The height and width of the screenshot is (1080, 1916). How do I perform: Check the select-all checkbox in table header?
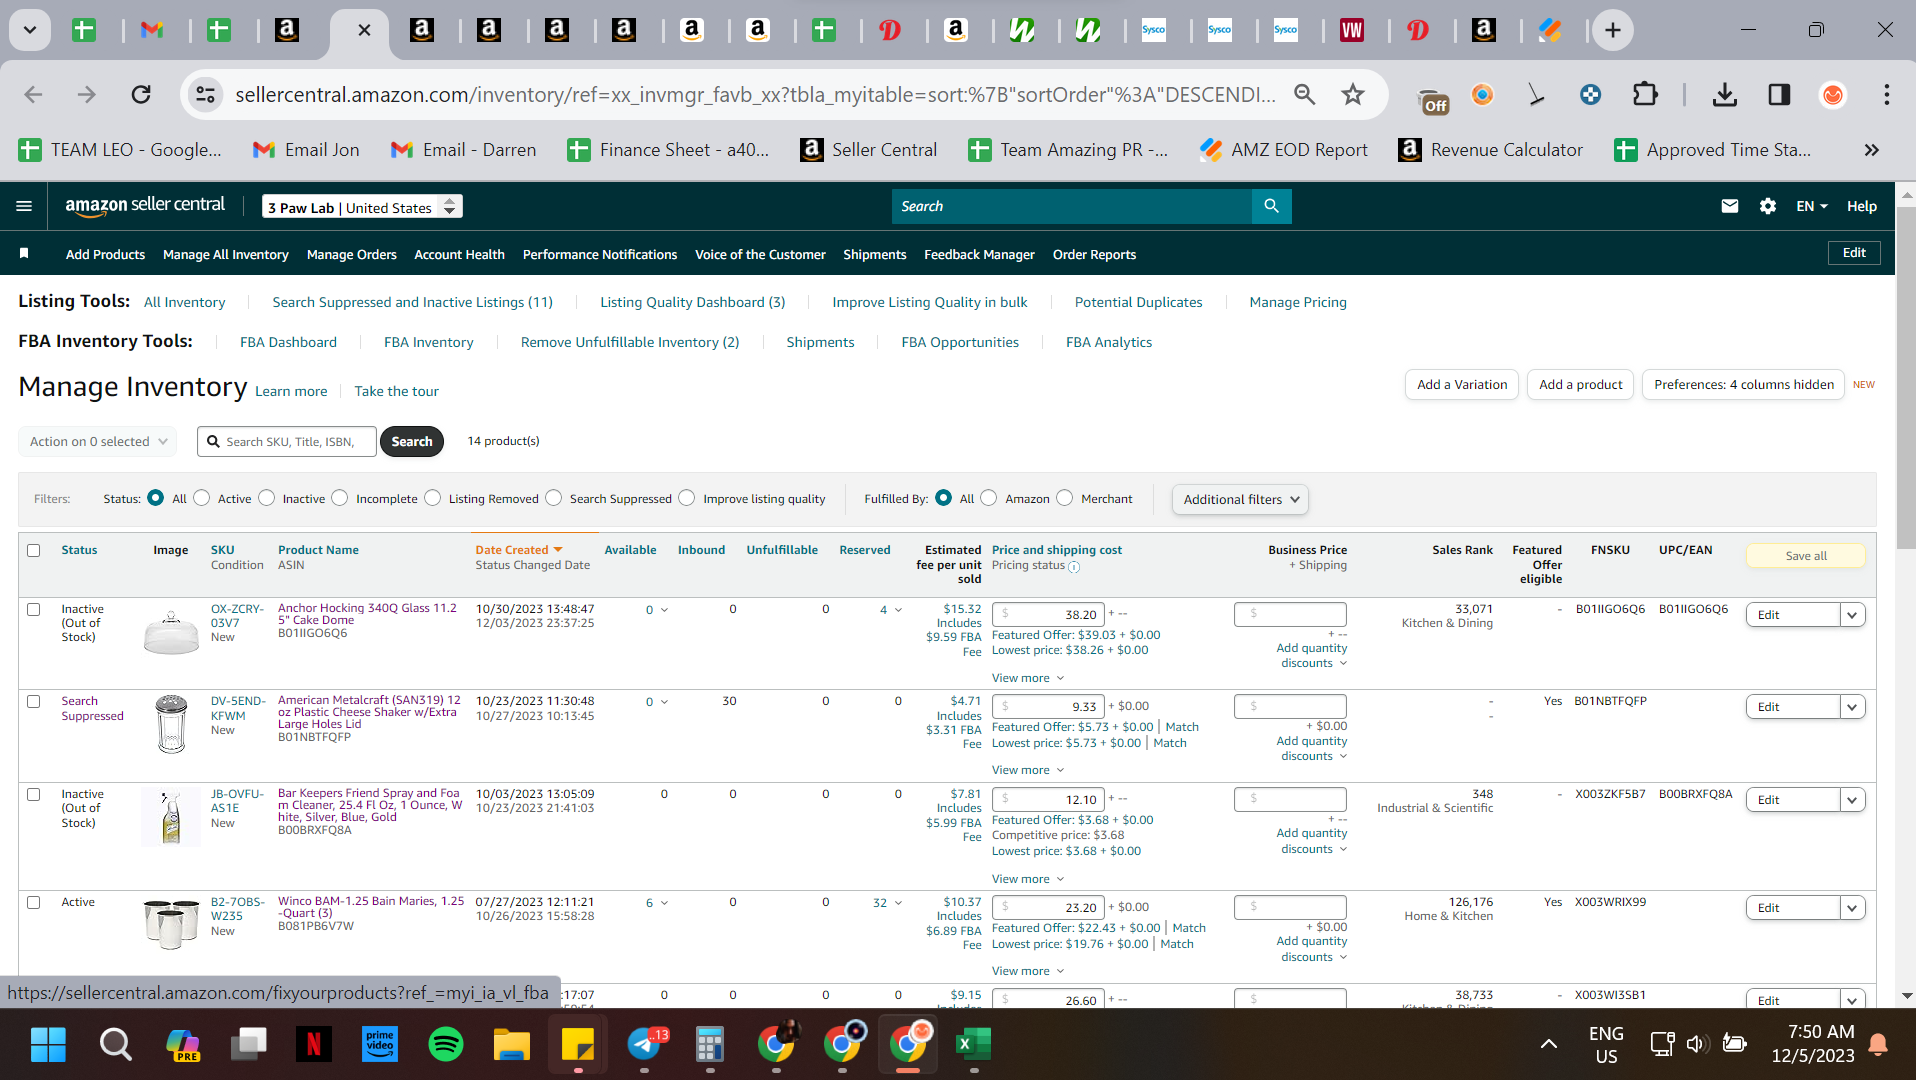[x=34, y=550]
